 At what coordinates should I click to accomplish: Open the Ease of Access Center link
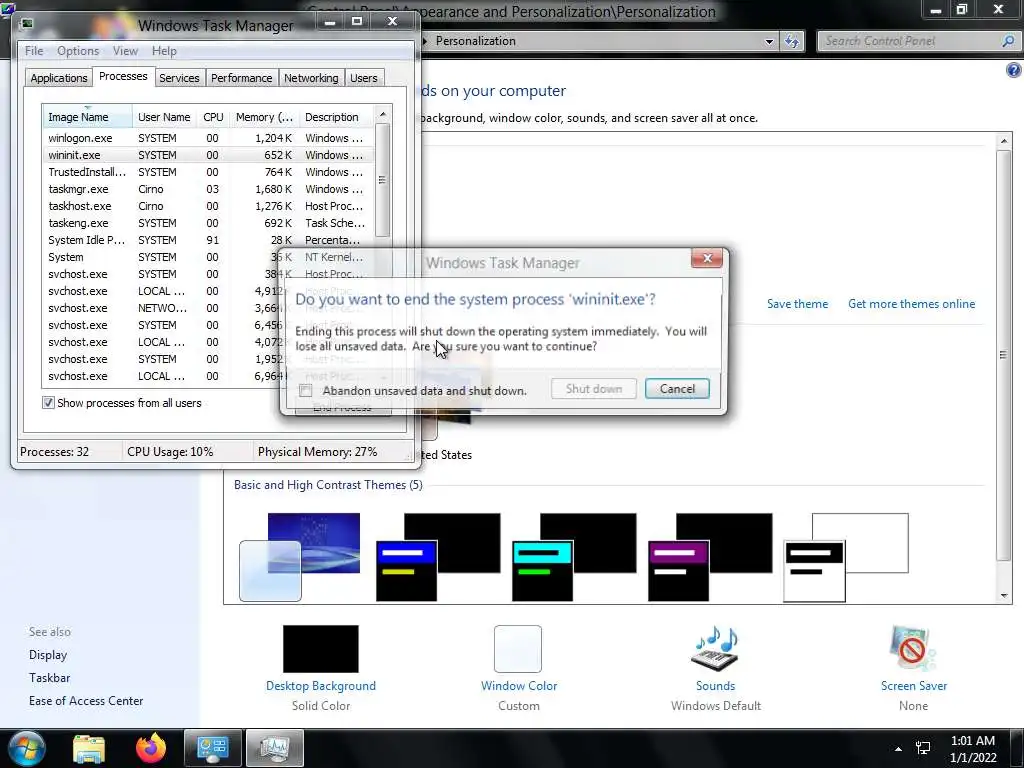pos(86,701)
